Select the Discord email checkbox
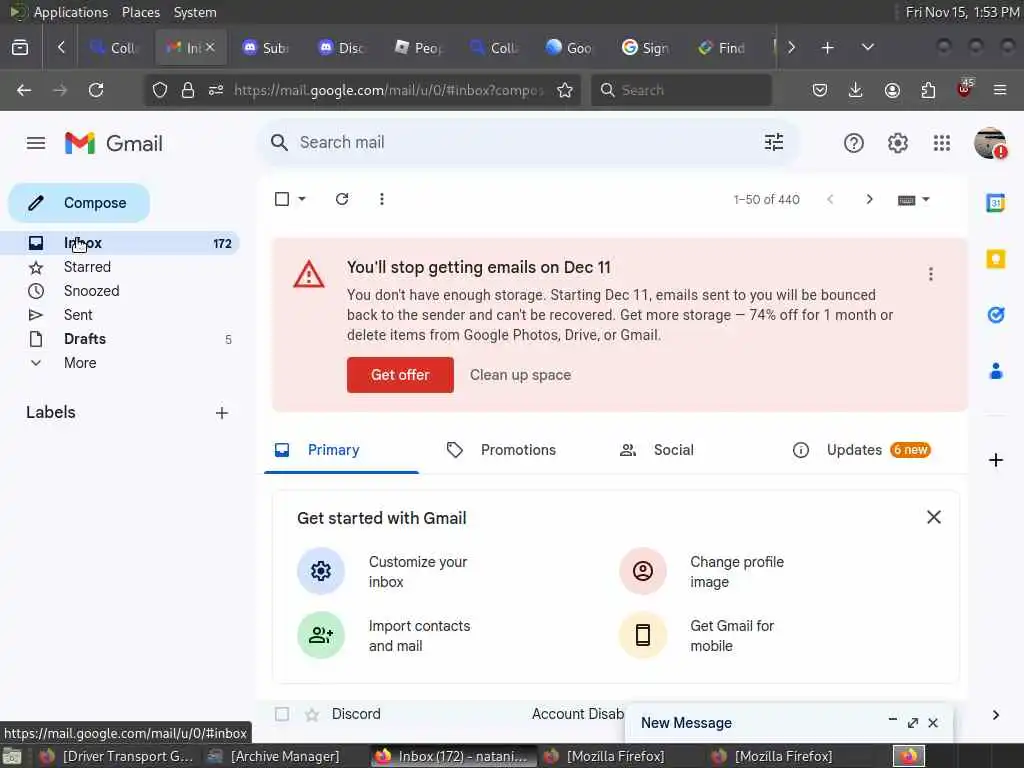The height and width of the screenshot is (768, 1024). [x=281, y=714]
